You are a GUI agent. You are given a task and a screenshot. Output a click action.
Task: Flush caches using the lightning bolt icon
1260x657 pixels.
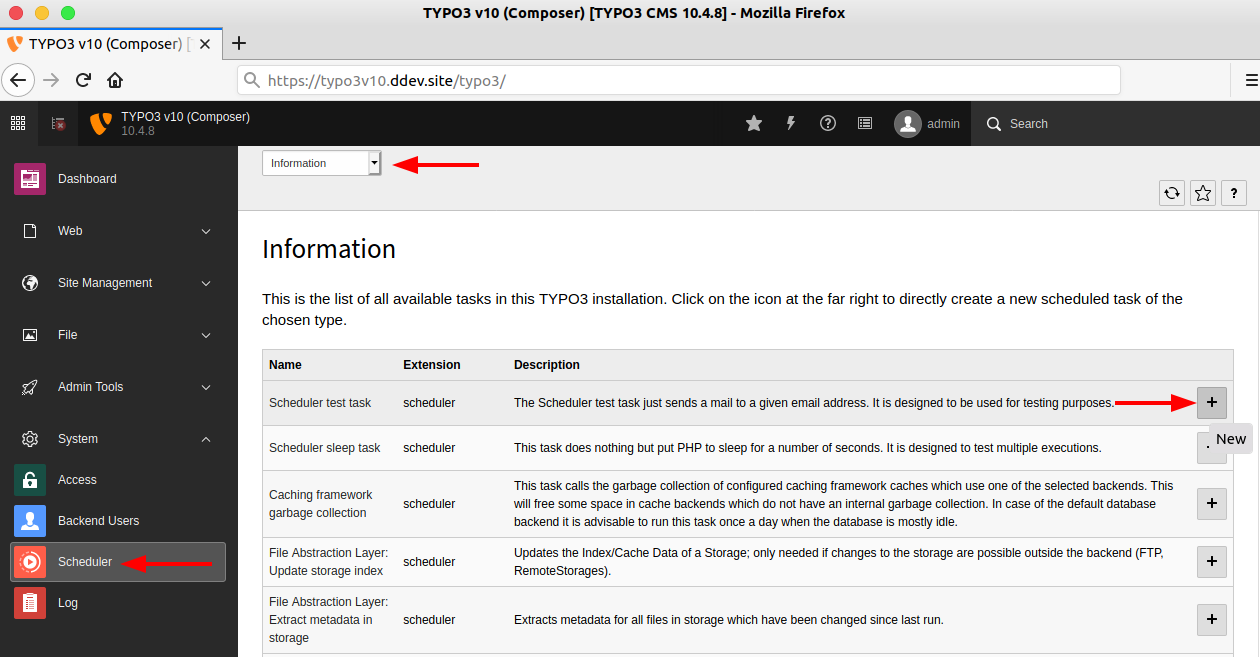(790, 122)
